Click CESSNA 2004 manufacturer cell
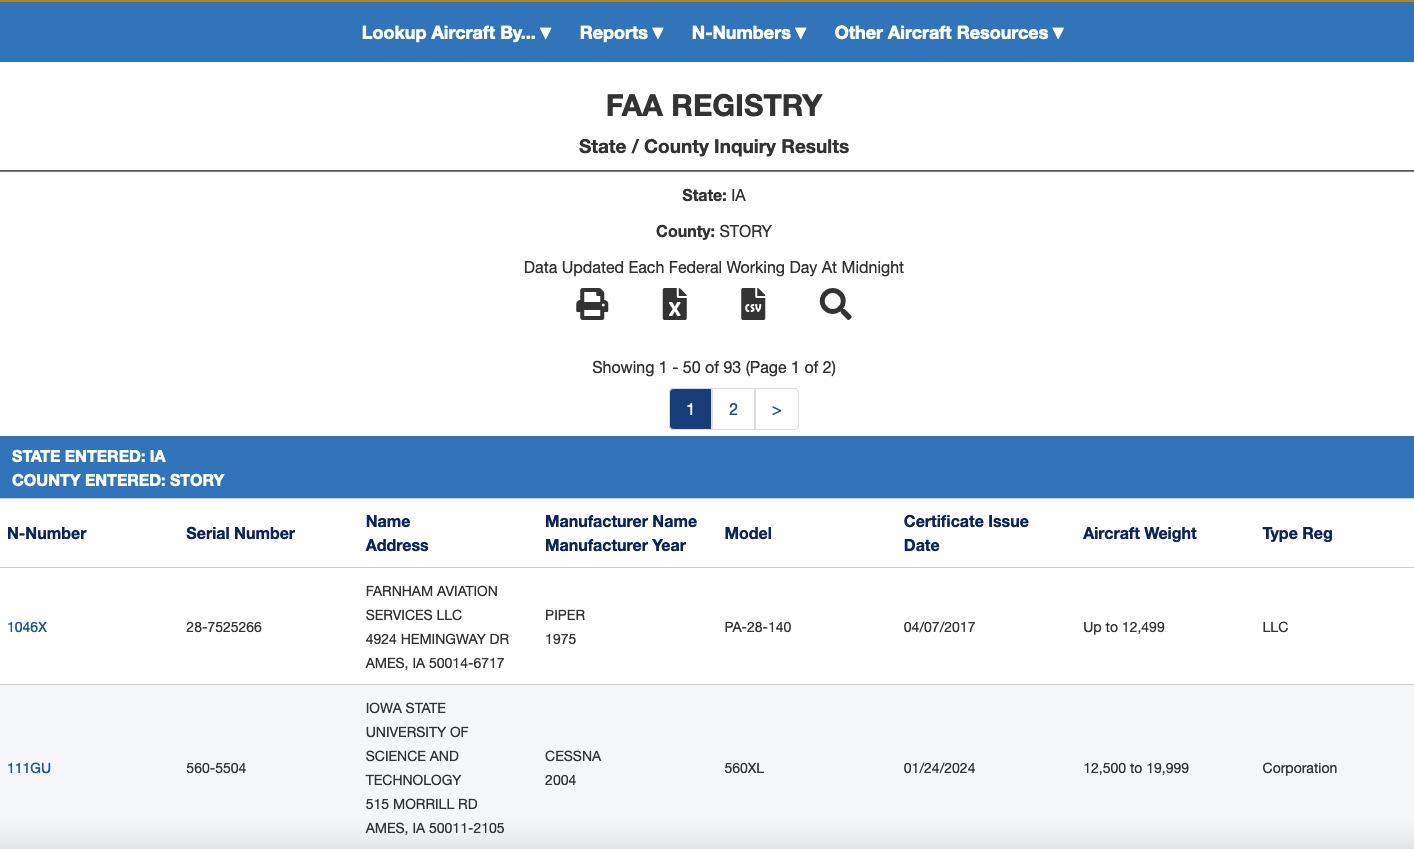The height and width of the screenshot is (849, 1414). tap(573, 768)
